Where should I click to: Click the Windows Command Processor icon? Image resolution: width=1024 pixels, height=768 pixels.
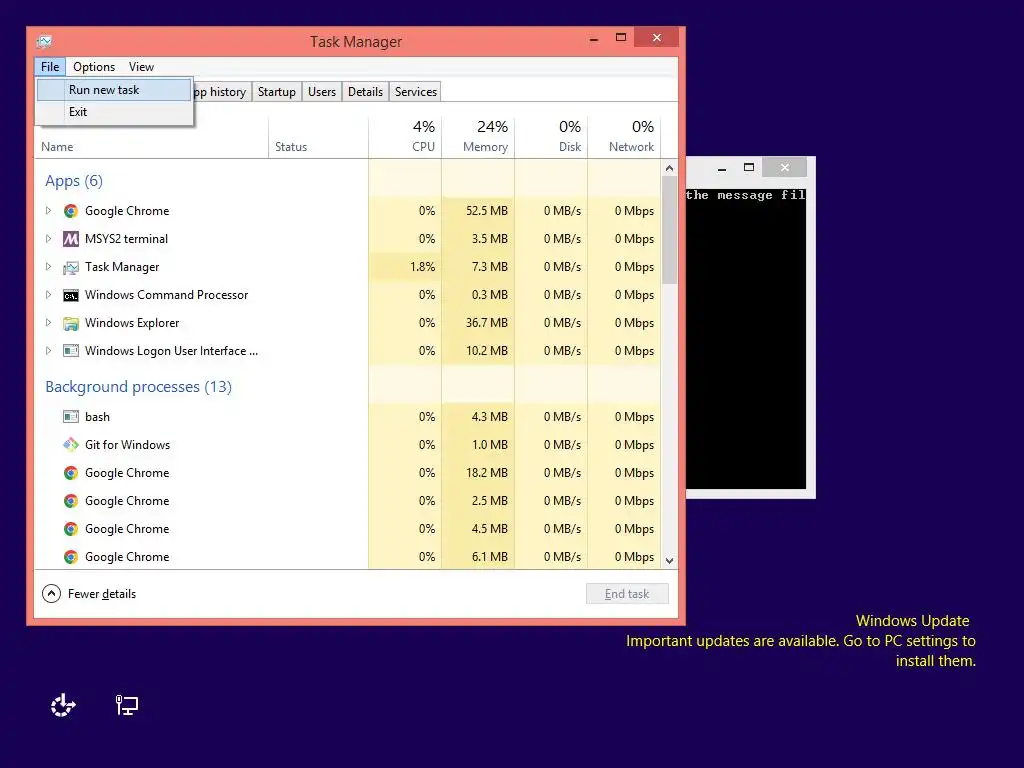[71, 295]
